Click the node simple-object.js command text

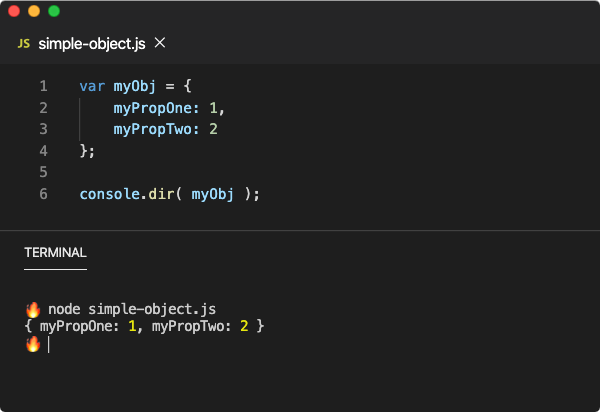tap(132, 309)
